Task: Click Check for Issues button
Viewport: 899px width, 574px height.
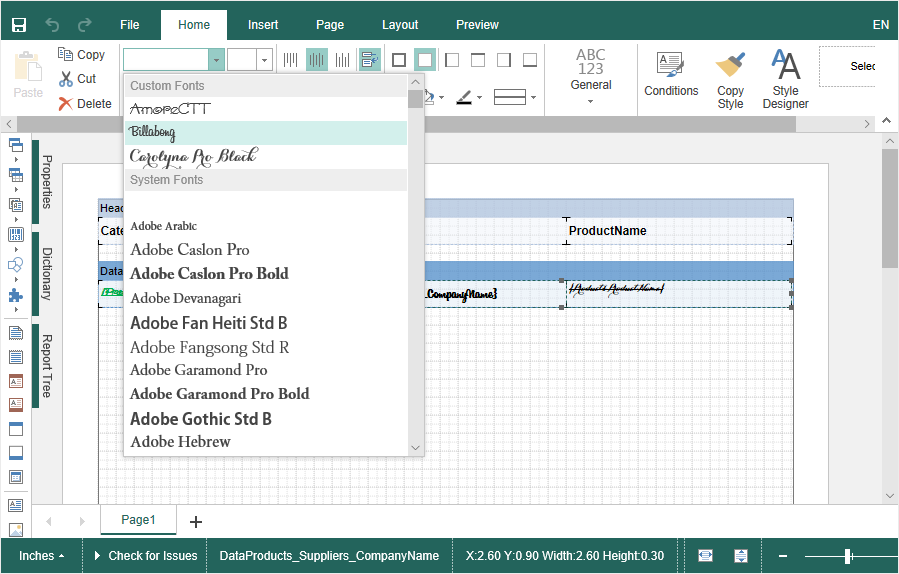Action: [144, 556]
